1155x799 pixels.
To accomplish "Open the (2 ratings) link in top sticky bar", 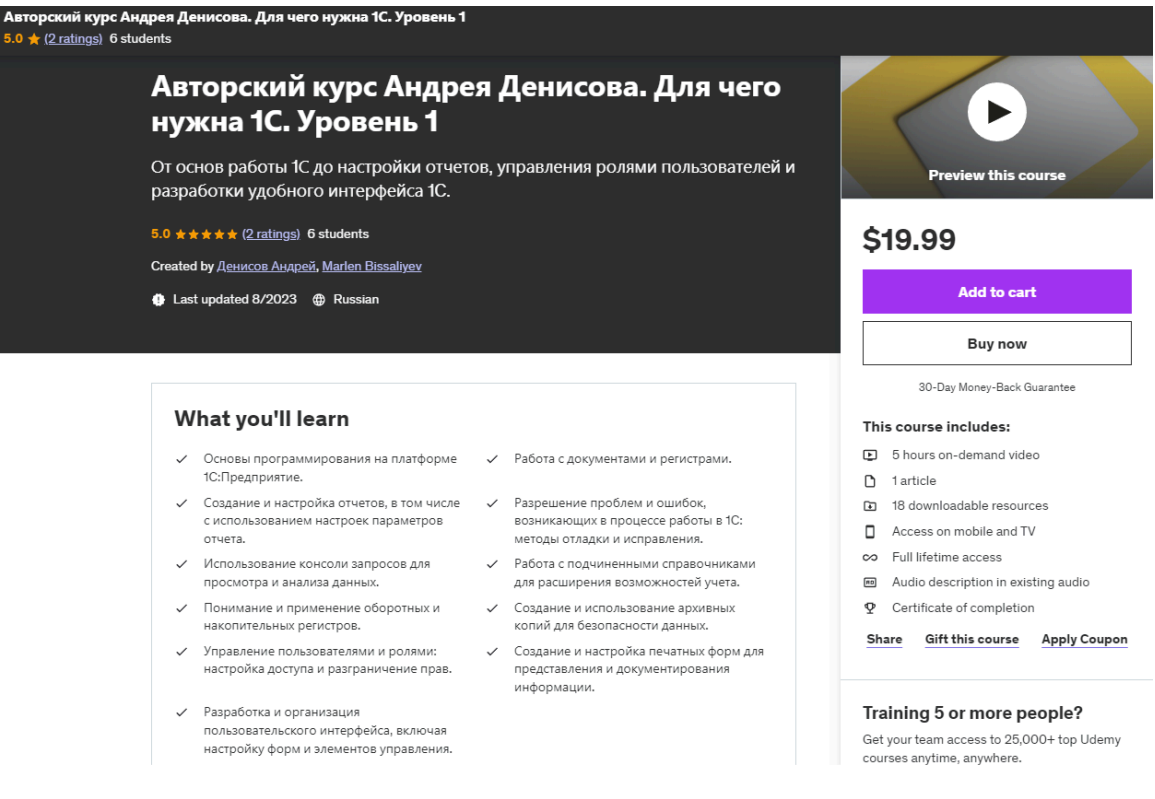I will 73,38.
